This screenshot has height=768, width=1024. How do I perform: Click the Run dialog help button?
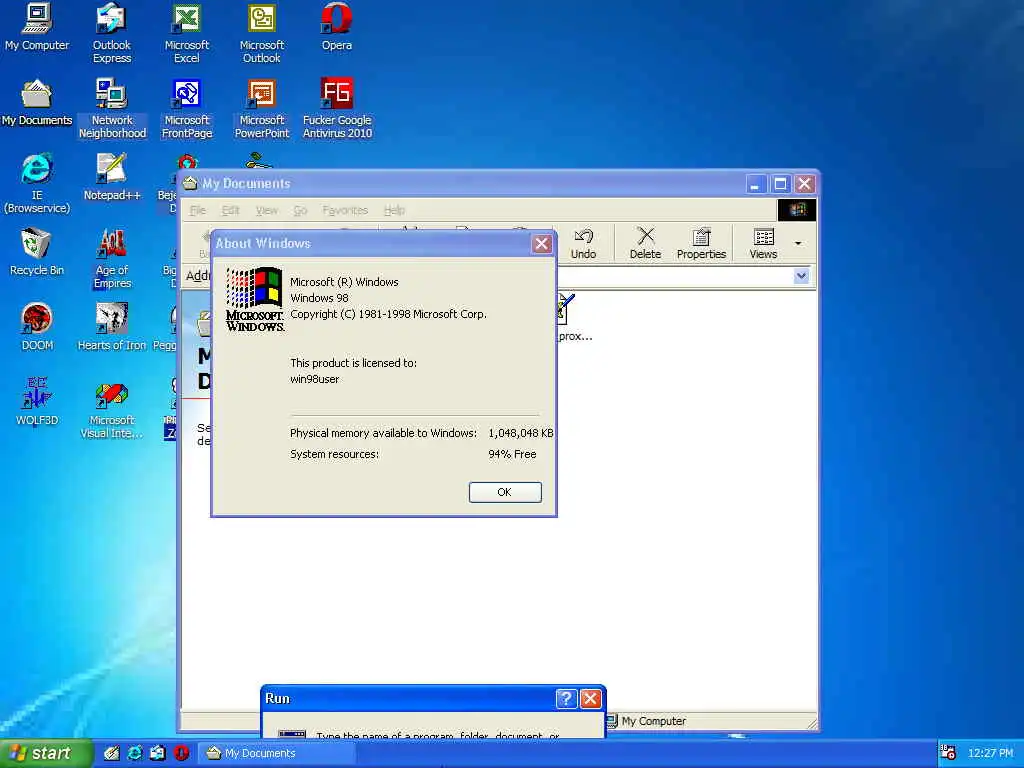pyautogui.click(x=566, y=699)
